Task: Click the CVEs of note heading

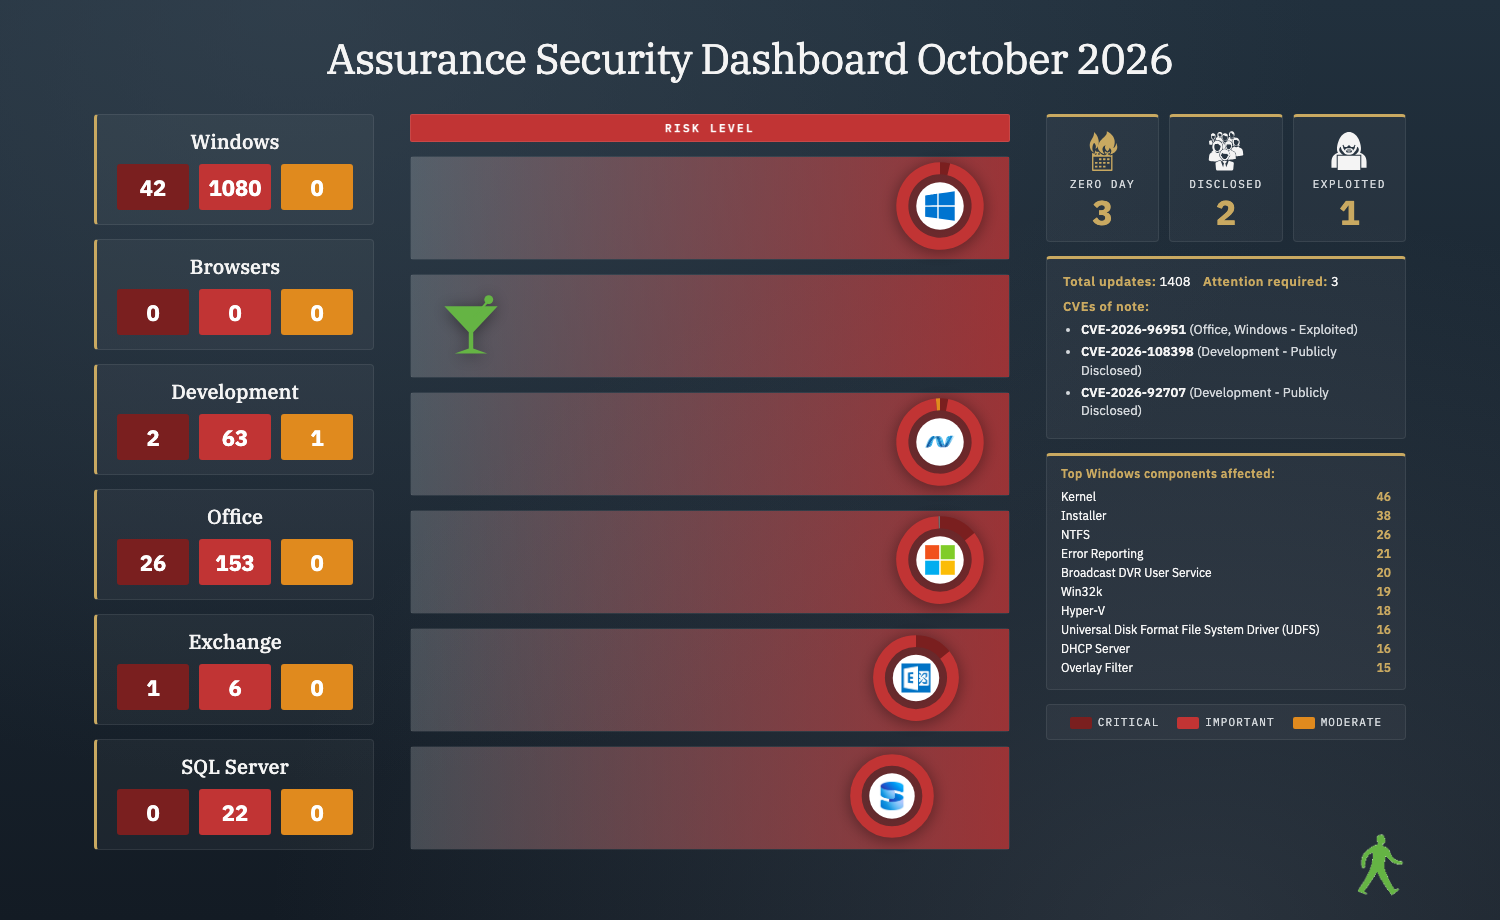Action: click(1105, 307)
